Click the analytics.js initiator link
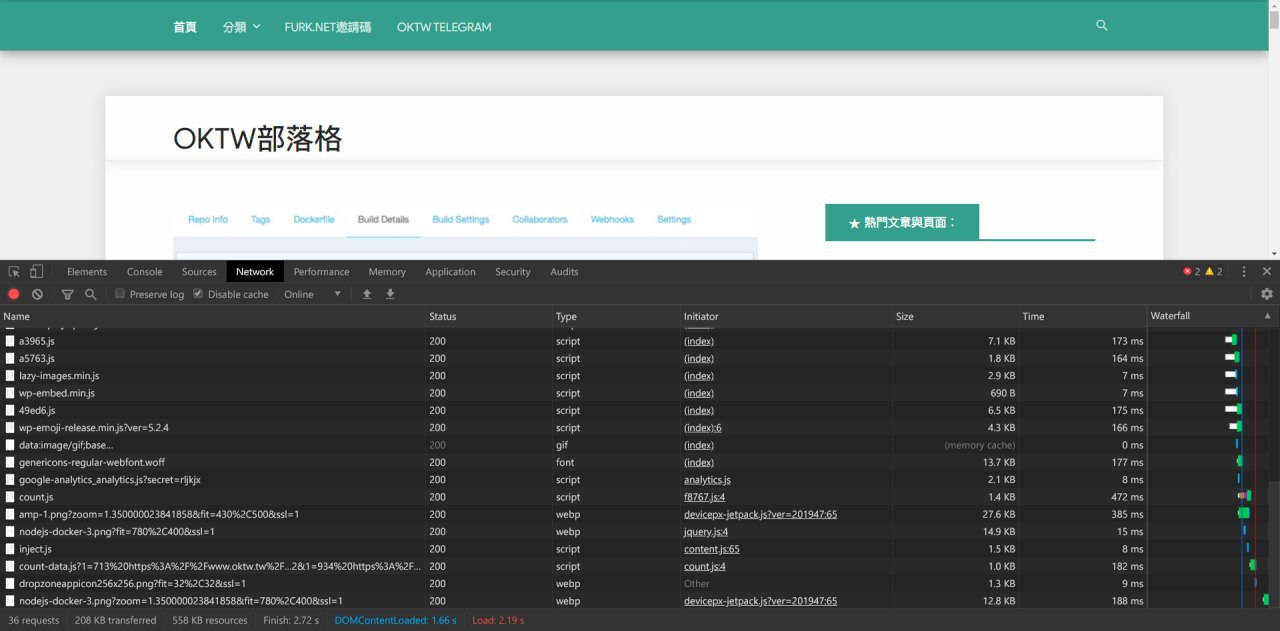The height and width of the screenshot is (631, 1280). (x=707, y=480)
